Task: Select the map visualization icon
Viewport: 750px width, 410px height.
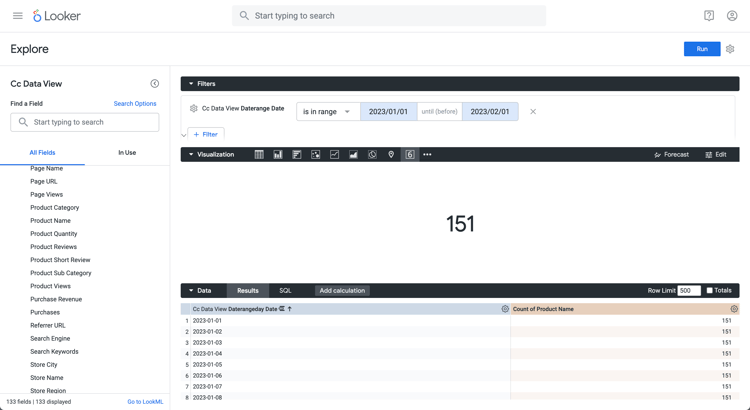Action: (x=391, y=155)
